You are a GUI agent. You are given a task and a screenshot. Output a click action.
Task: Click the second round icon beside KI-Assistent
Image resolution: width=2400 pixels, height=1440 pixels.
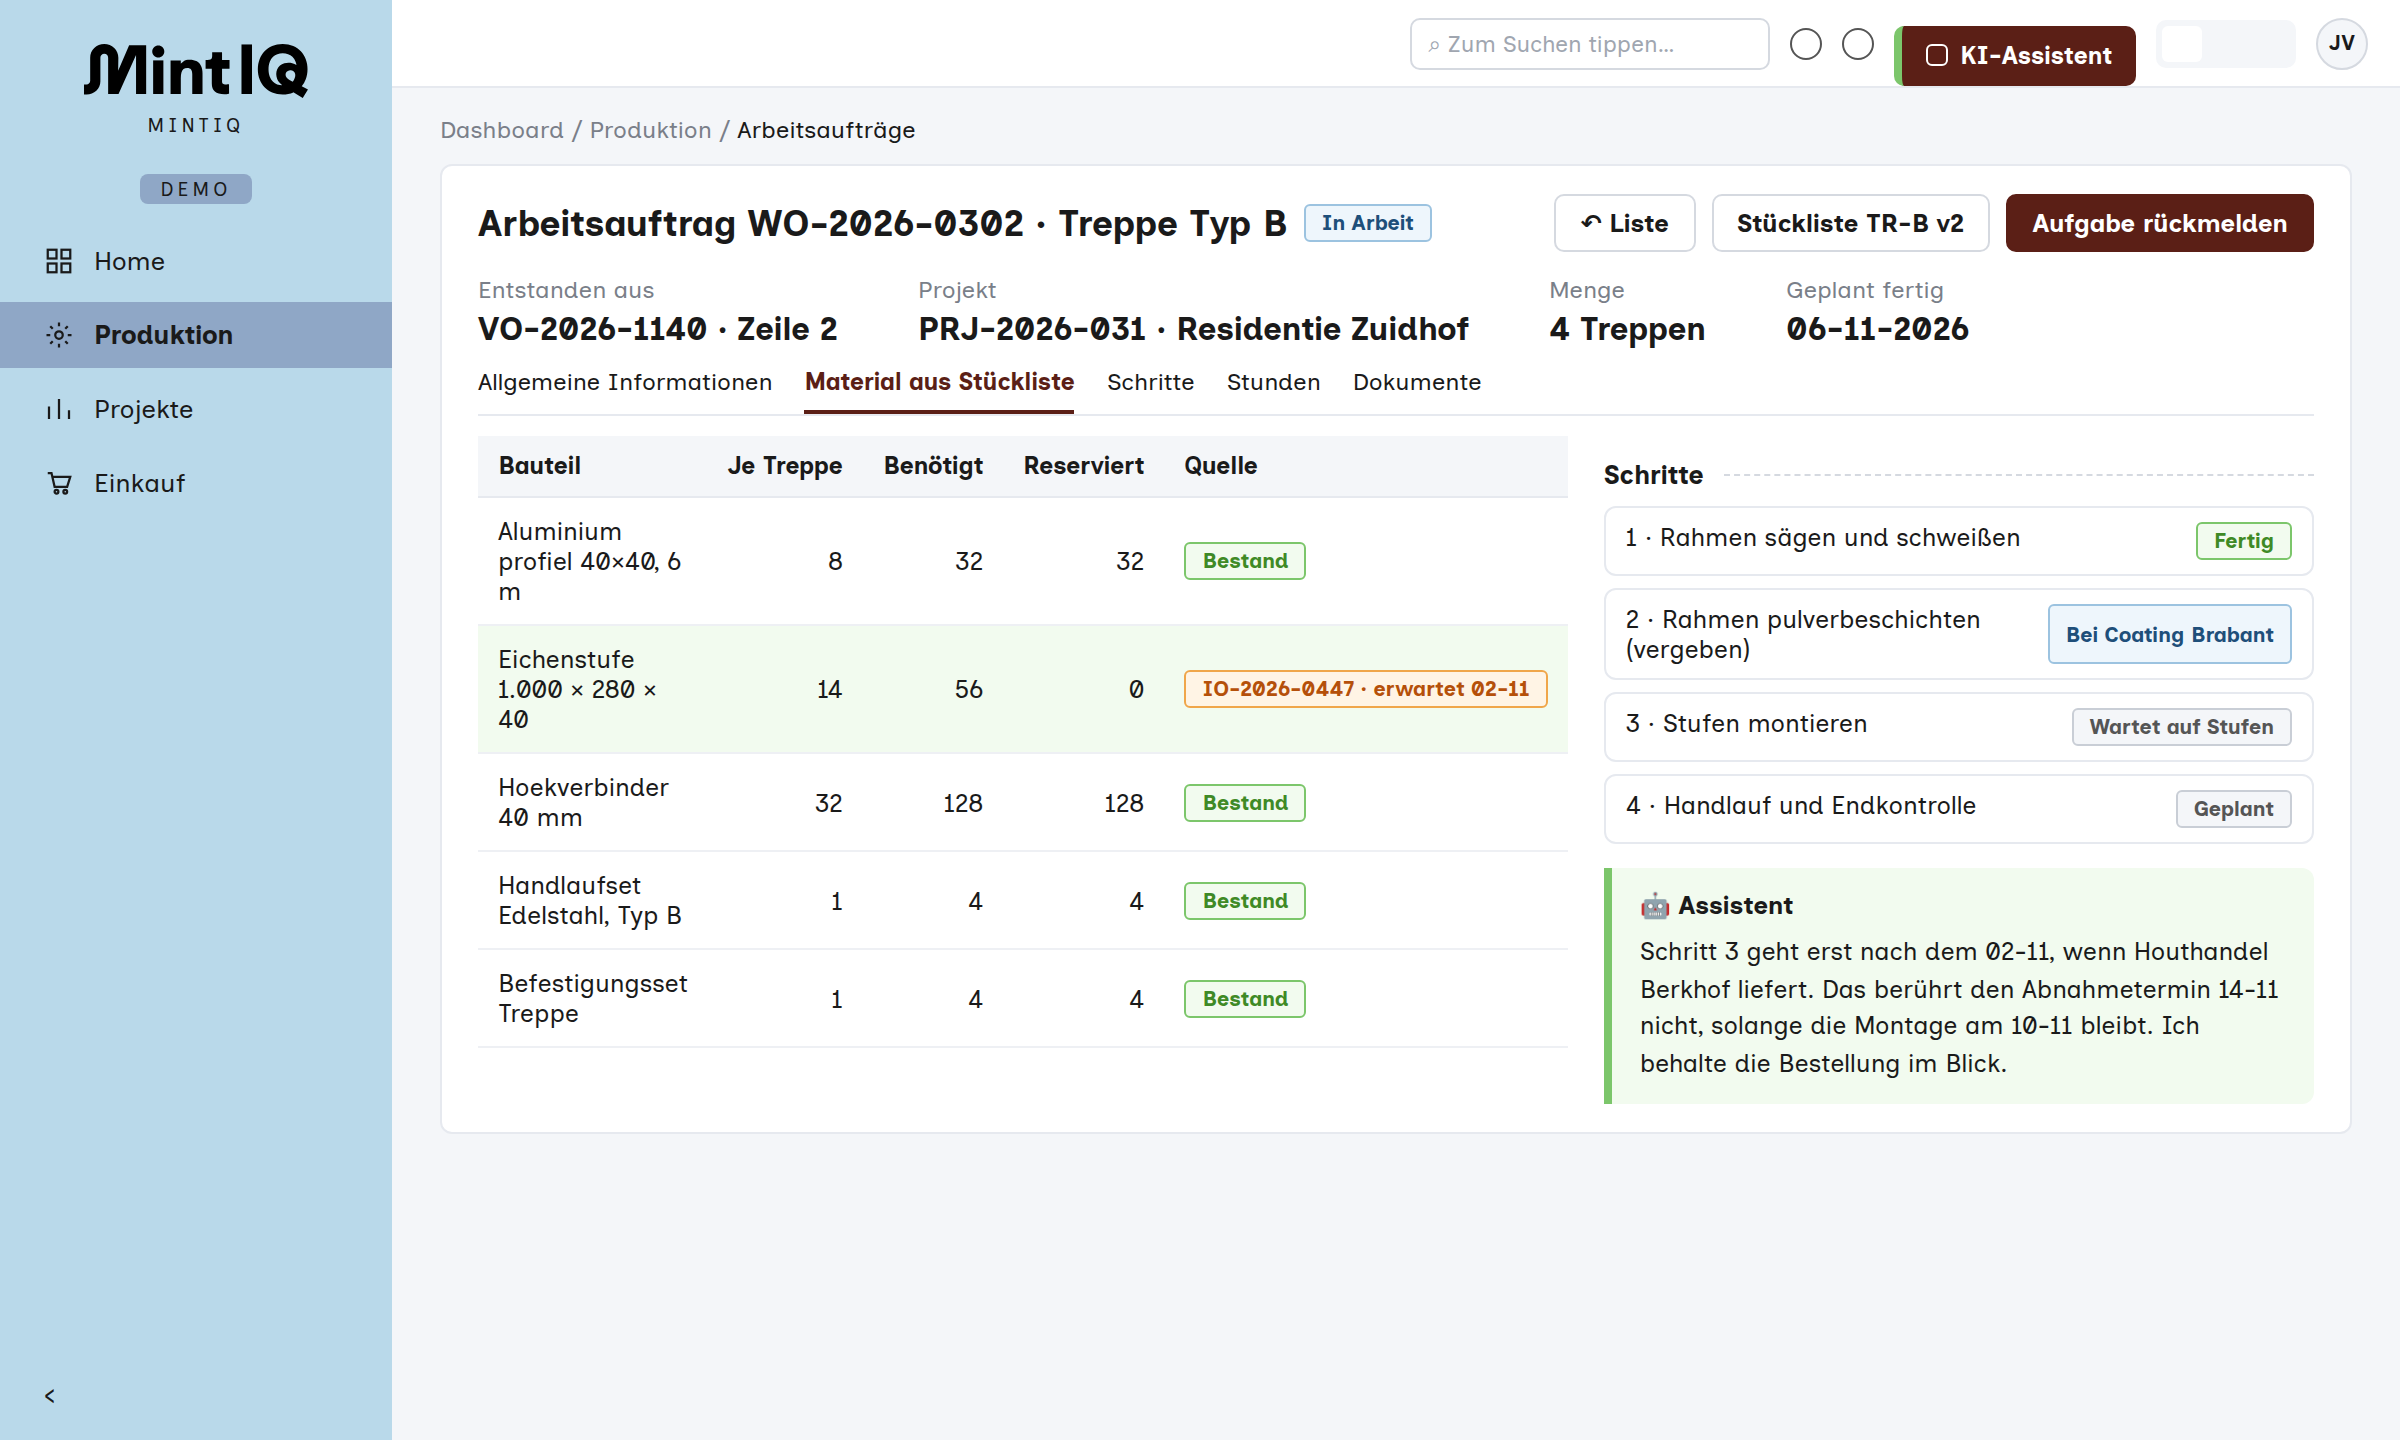point(1858,44)
